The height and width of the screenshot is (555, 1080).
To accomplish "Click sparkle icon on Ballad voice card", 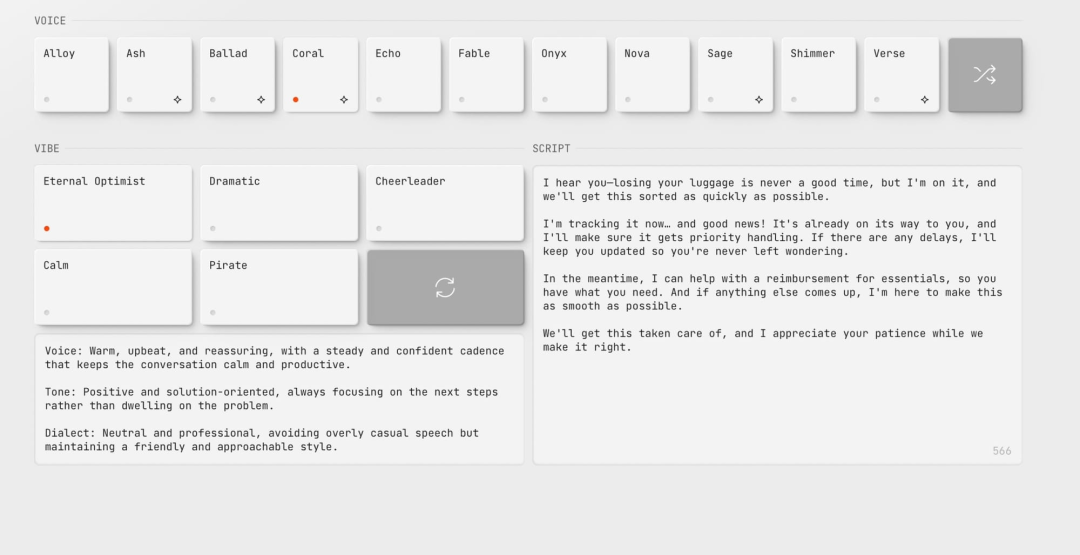I will (261, 100).
